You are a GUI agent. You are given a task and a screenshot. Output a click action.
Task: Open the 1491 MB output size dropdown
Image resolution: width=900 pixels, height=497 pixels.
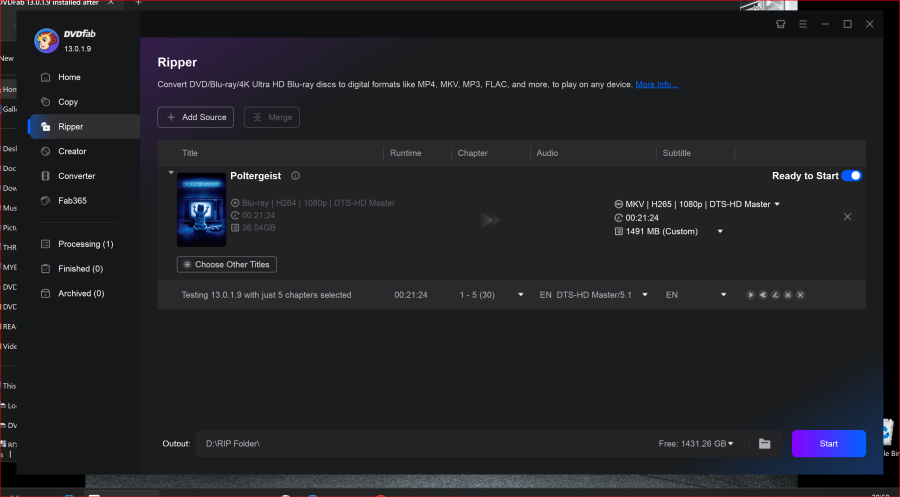point(720,232)
